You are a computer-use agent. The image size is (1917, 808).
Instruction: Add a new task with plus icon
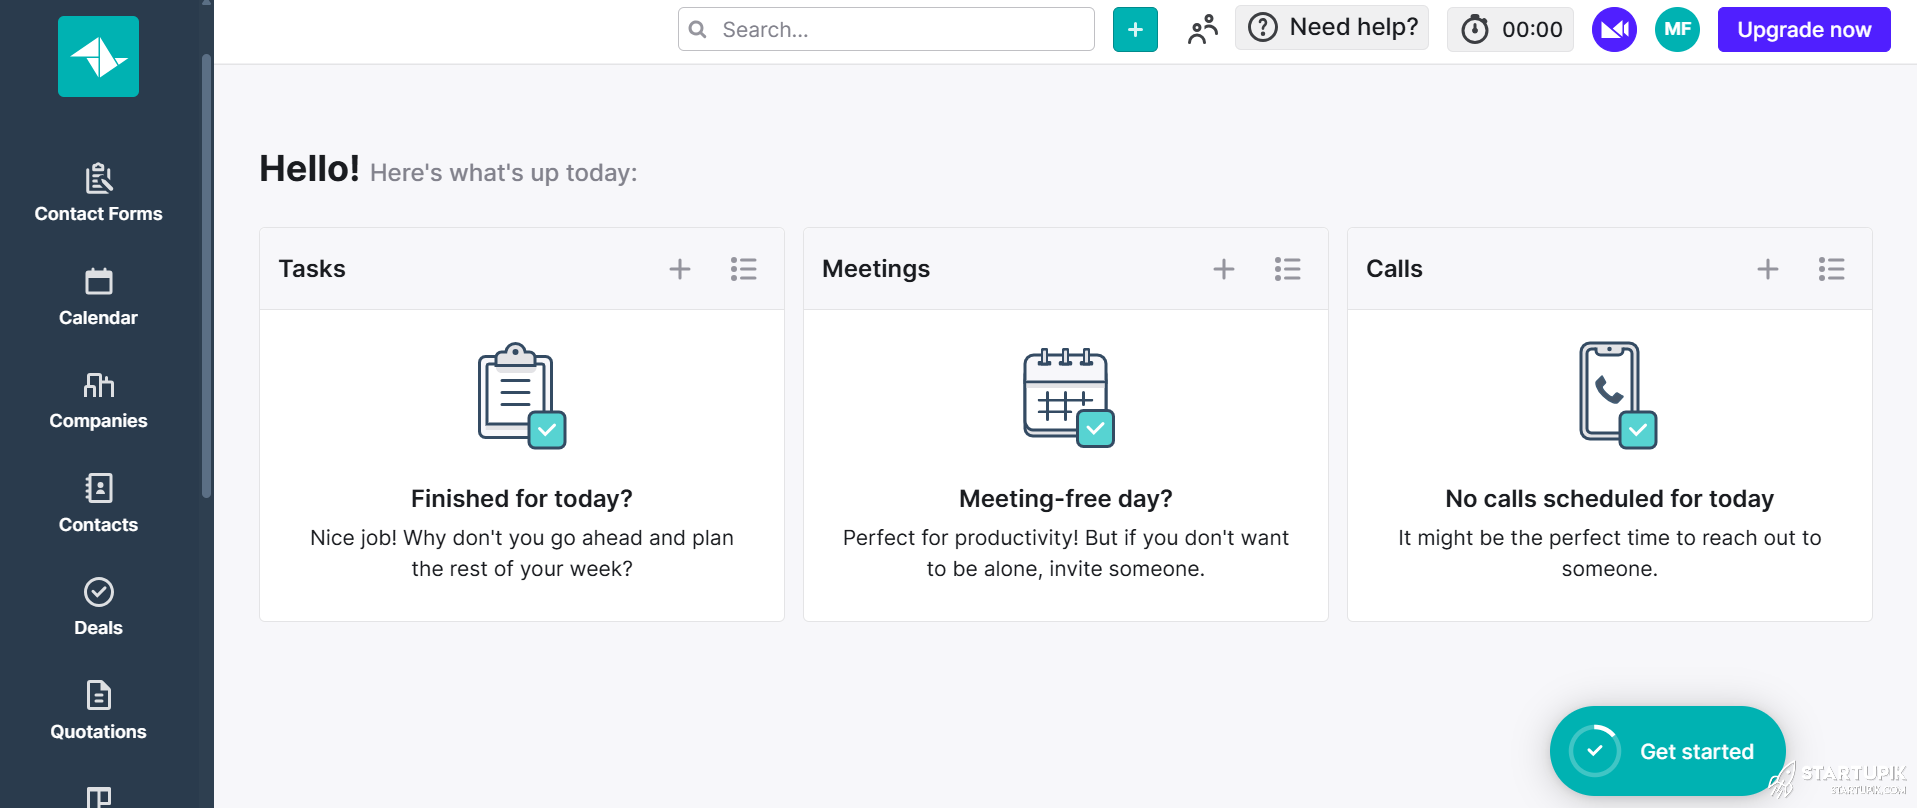tap(680, 269)
